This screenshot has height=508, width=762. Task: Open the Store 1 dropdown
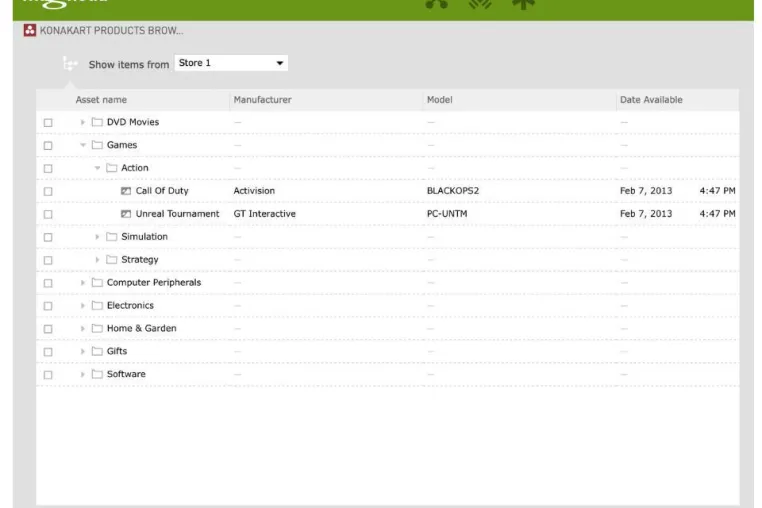(231, 63)
